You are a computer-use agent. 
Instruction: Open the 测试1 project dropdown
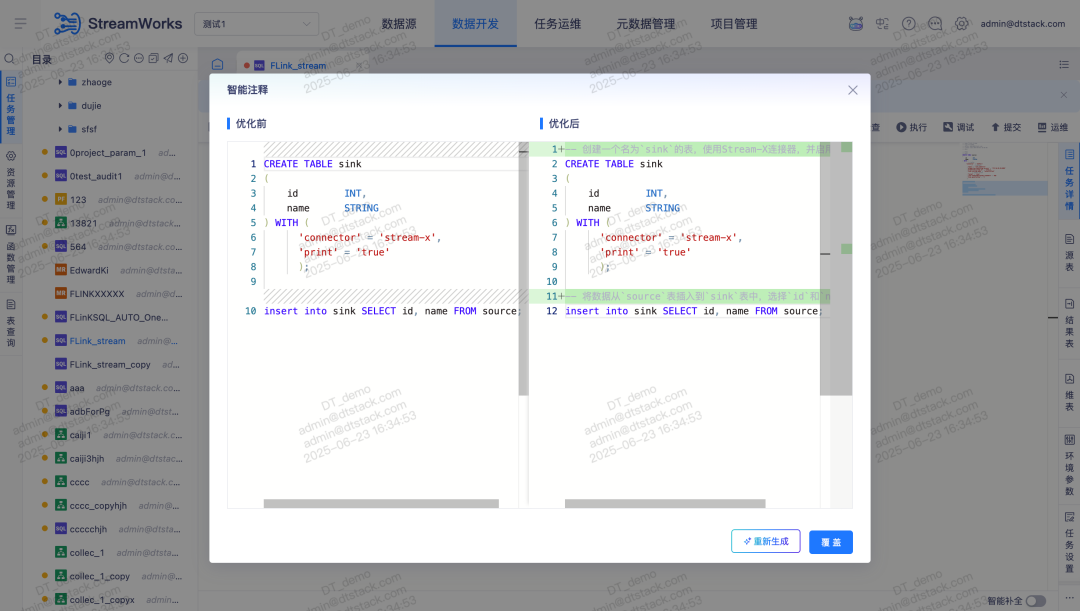tap(256, 24)
